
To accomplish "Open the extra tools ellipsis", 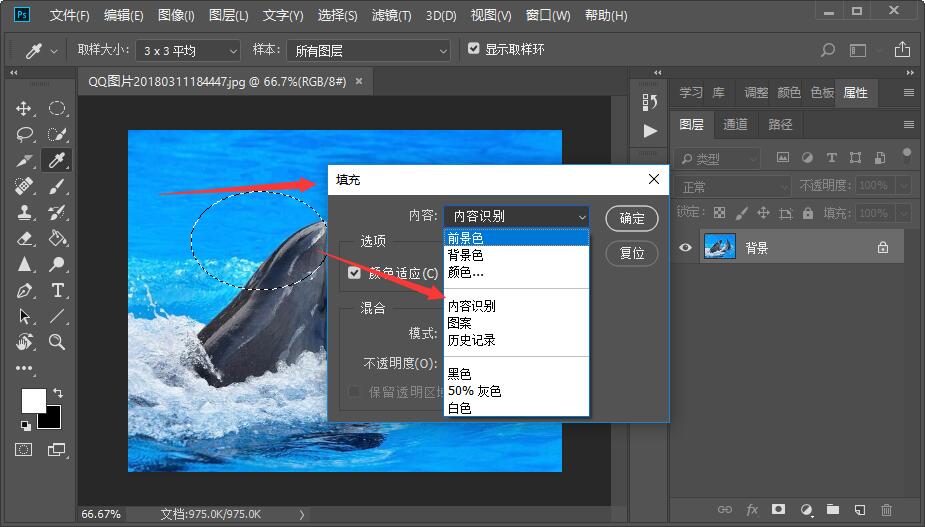I will [24, 368].
